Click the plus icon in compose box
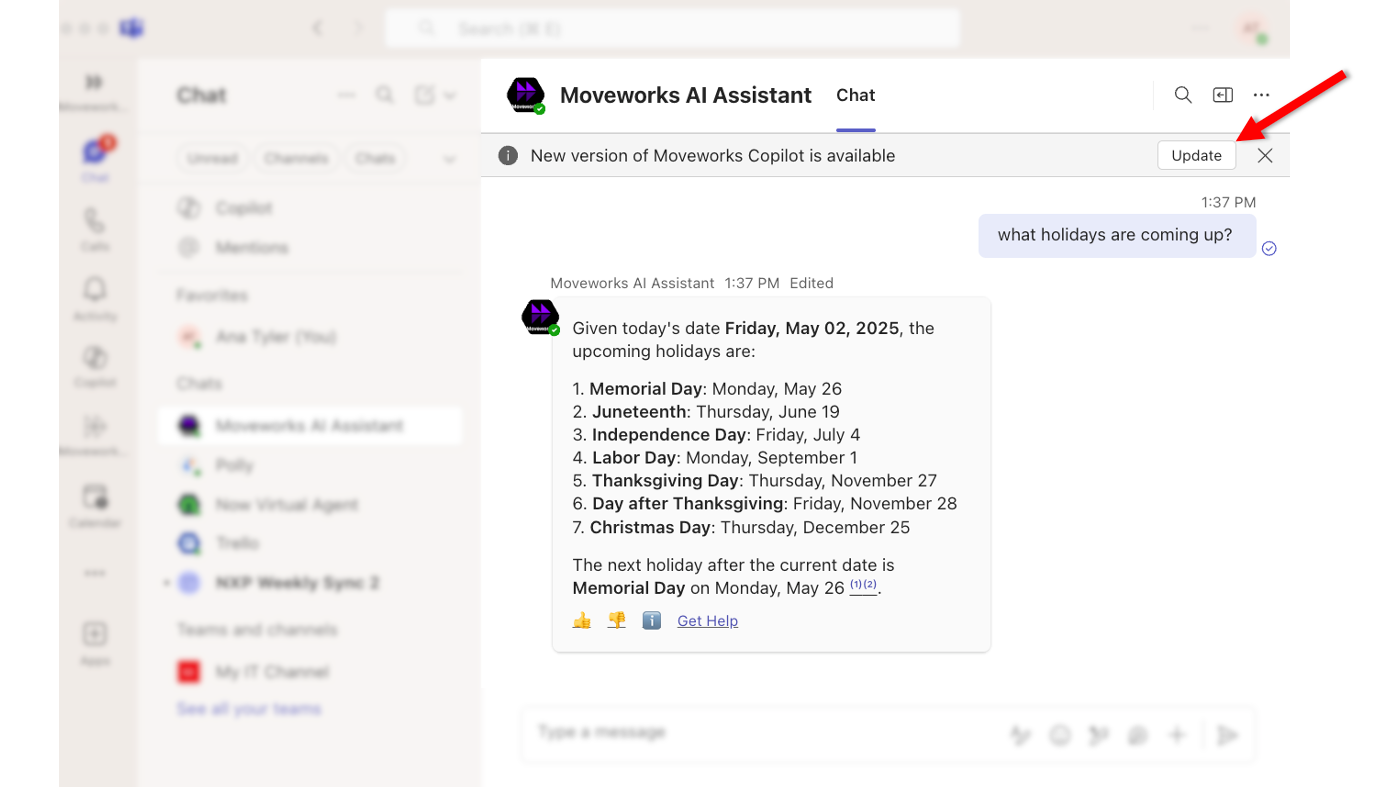Viewport: 1374px width, 787px height. (1177, 736)
